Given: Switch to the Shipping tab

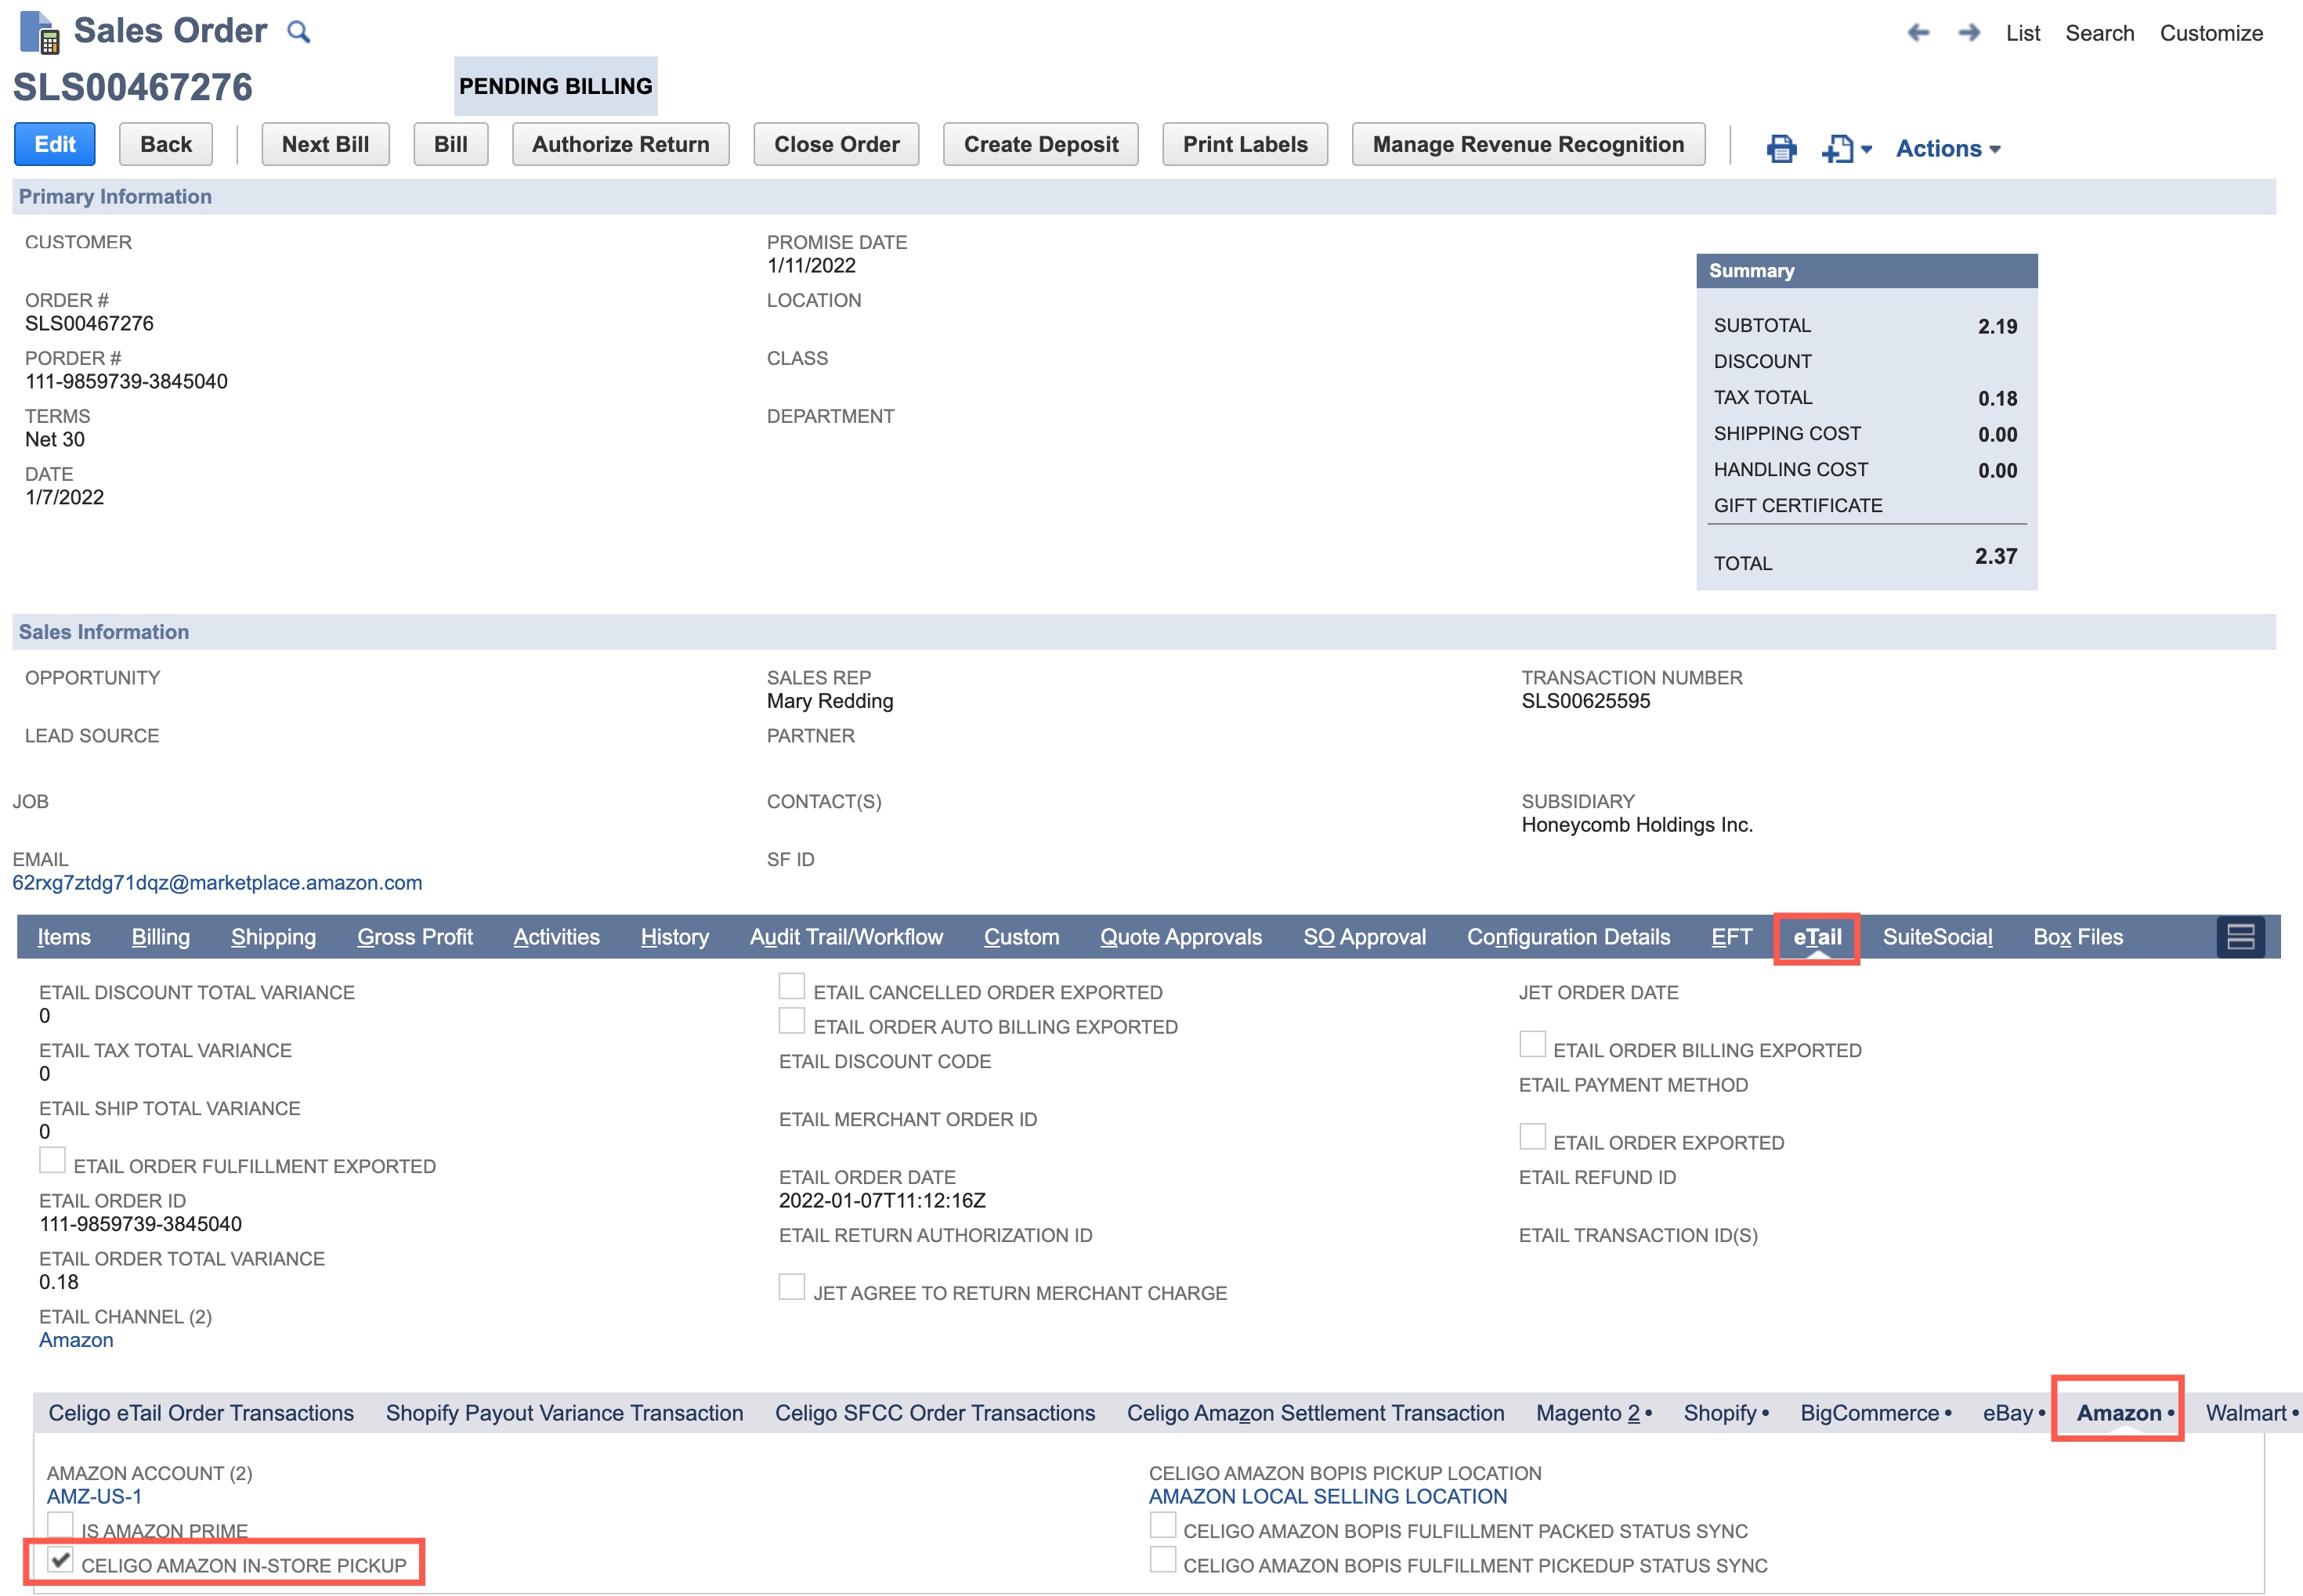Looking at the screenshot, I should [x=273, y=937].
